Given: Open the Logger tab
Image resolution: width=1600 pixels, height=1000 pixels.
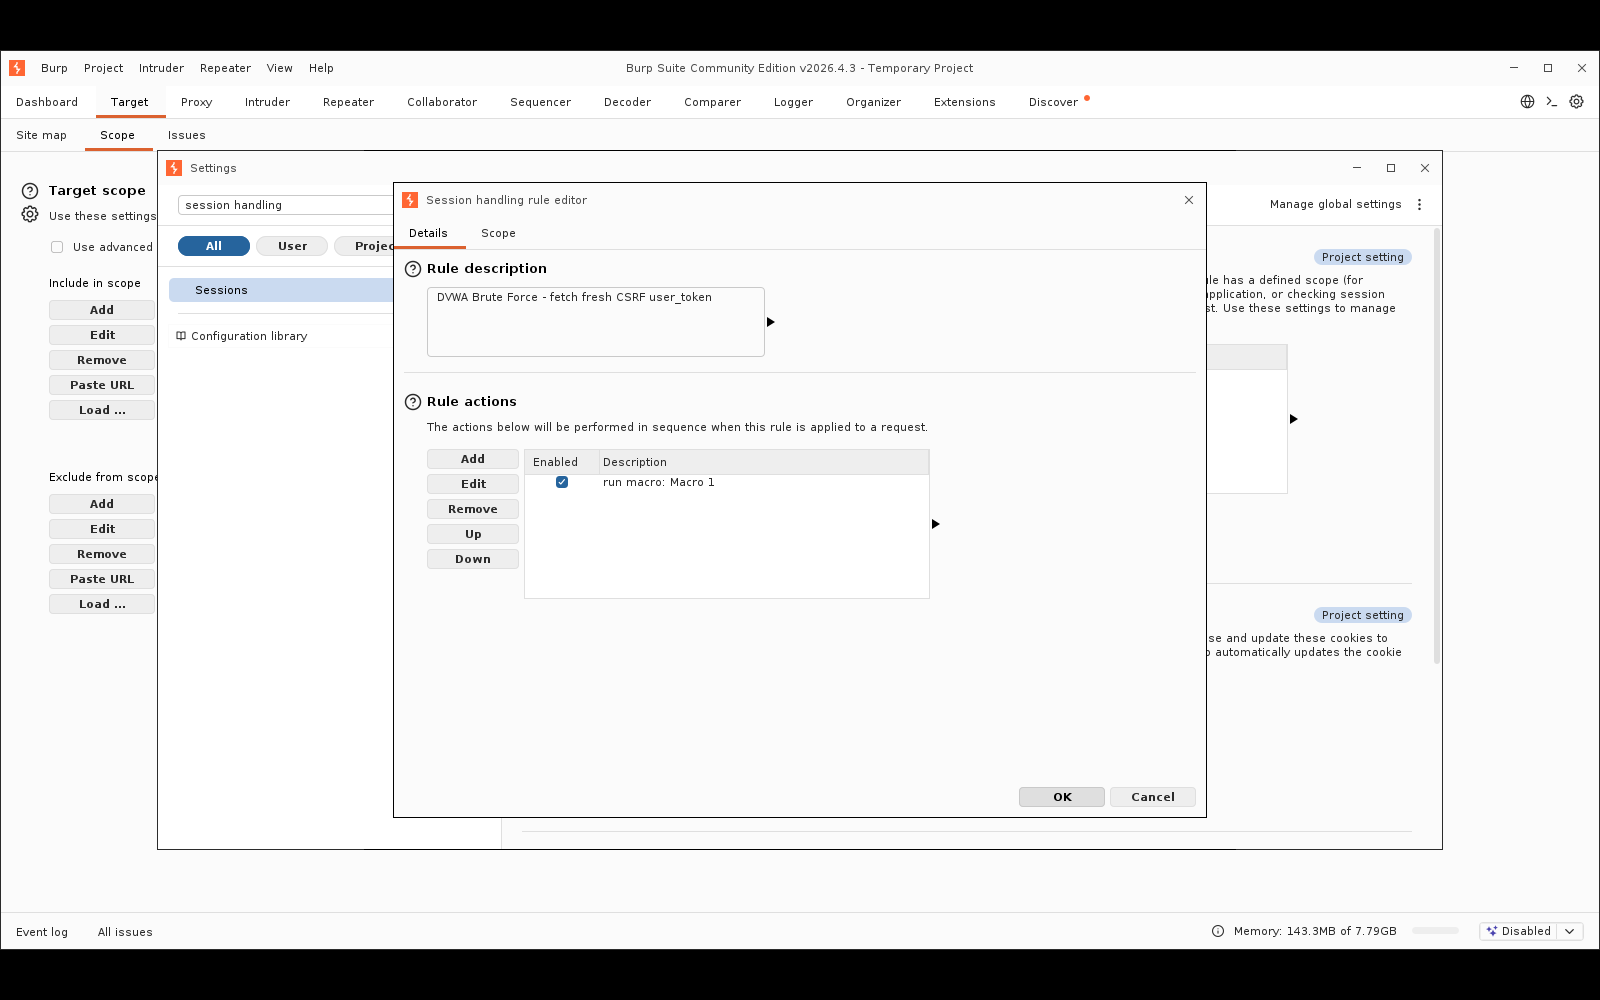Looking at the screenshot, I should pos(793,102).
